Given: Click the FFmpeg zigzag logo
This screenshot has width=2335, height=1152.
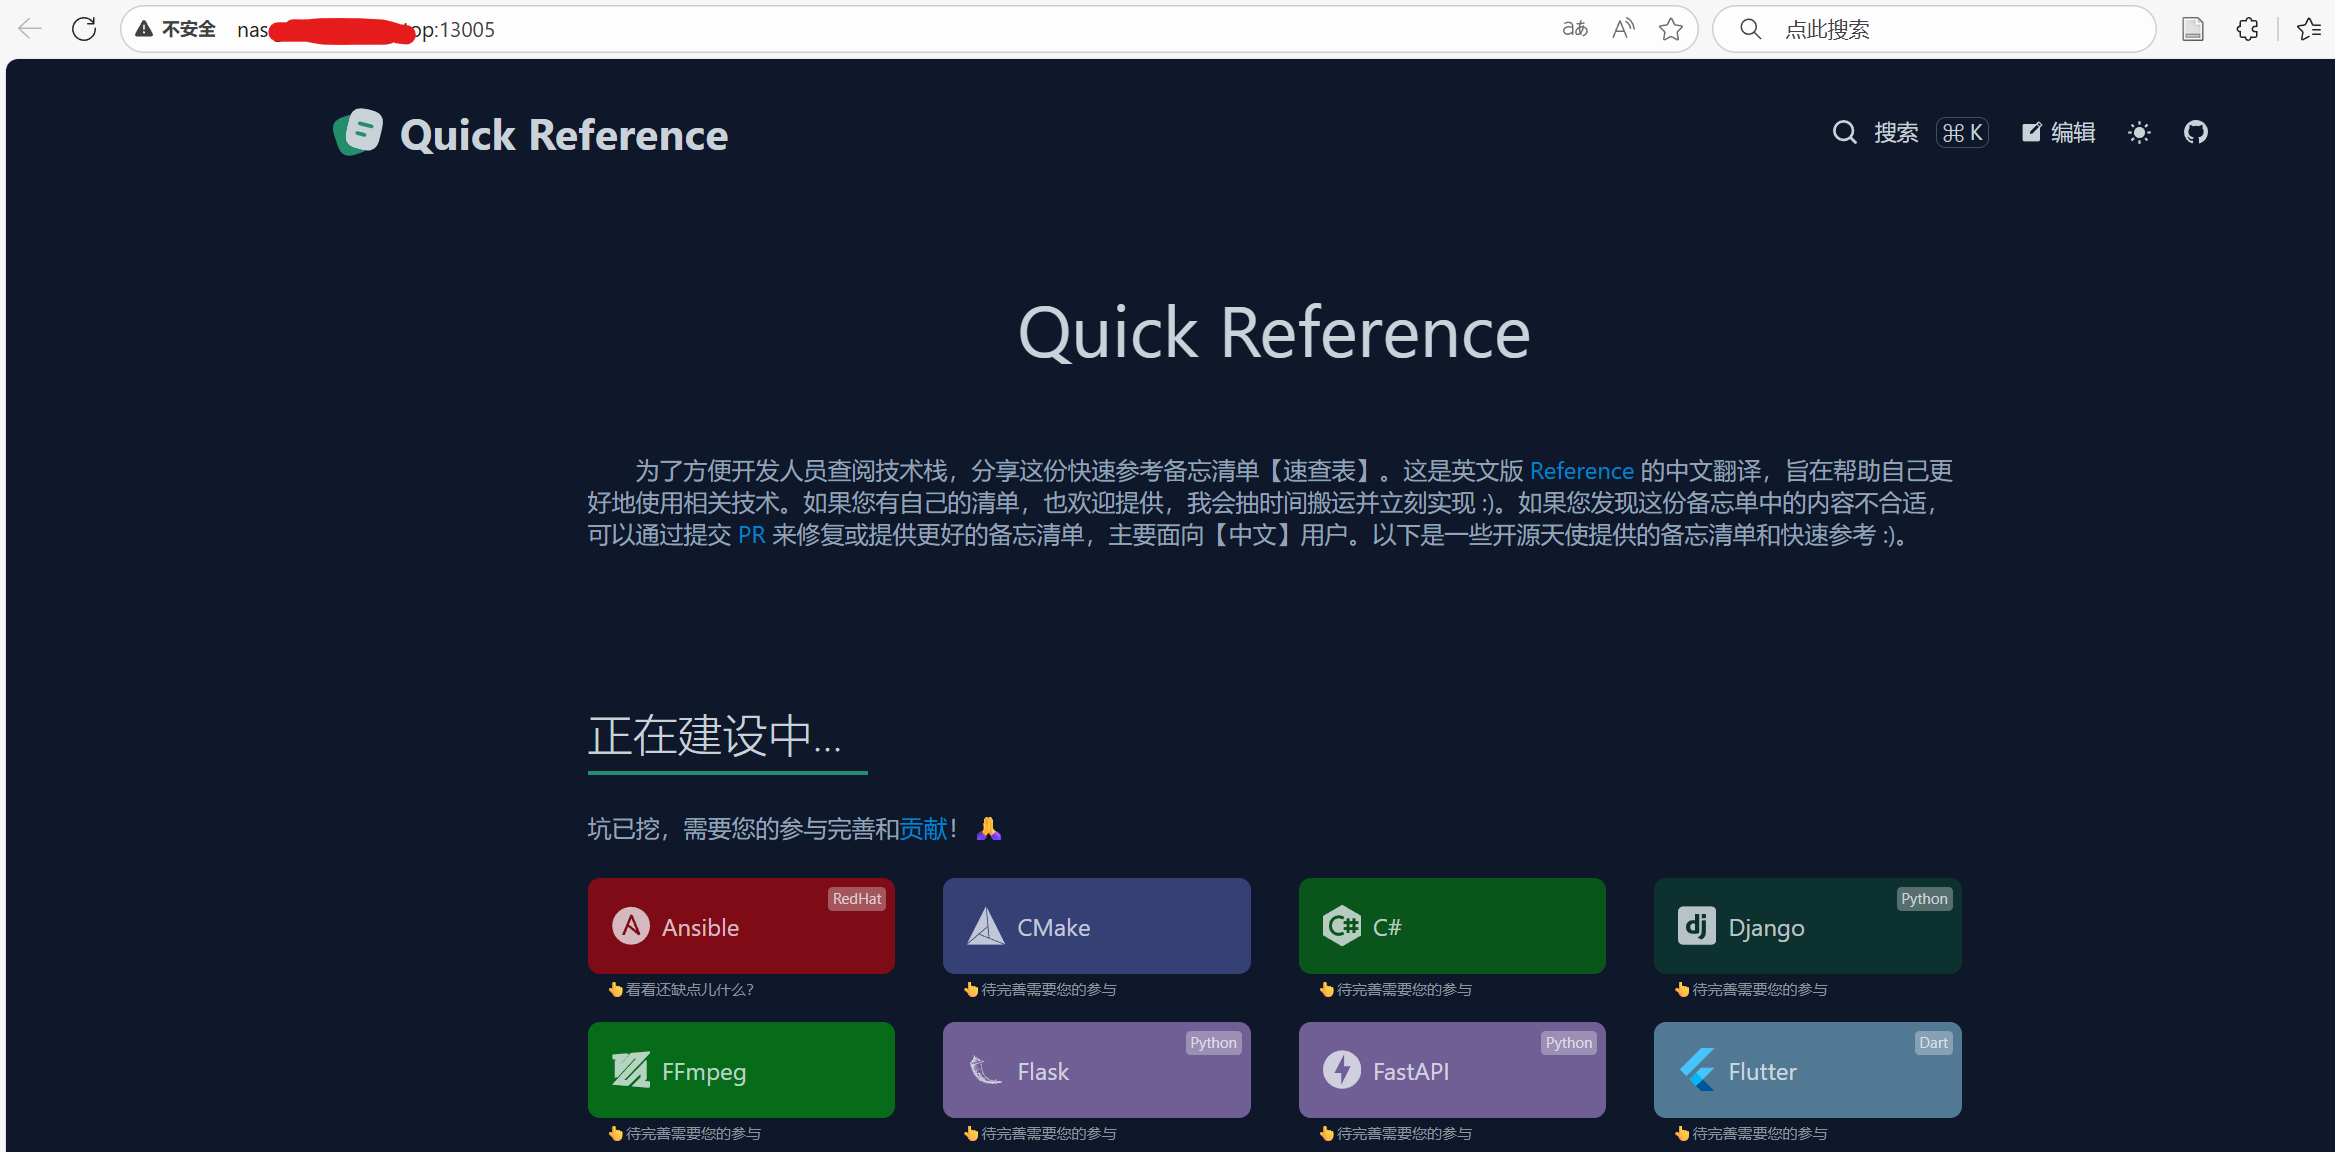Looking at the screenshot, I should click(x=631, y=1070).
